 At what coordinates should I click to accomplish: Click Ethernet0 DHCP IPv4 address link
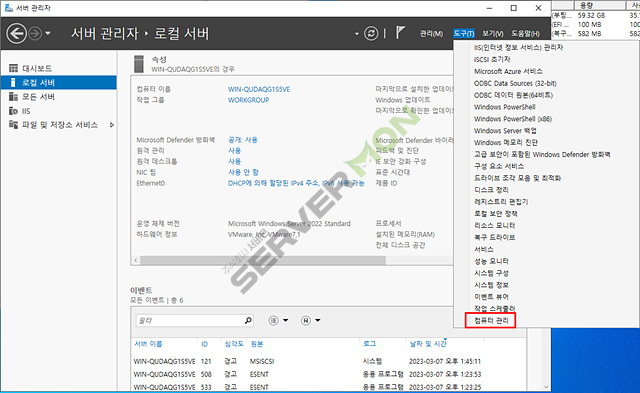click(x=296, y=183)
